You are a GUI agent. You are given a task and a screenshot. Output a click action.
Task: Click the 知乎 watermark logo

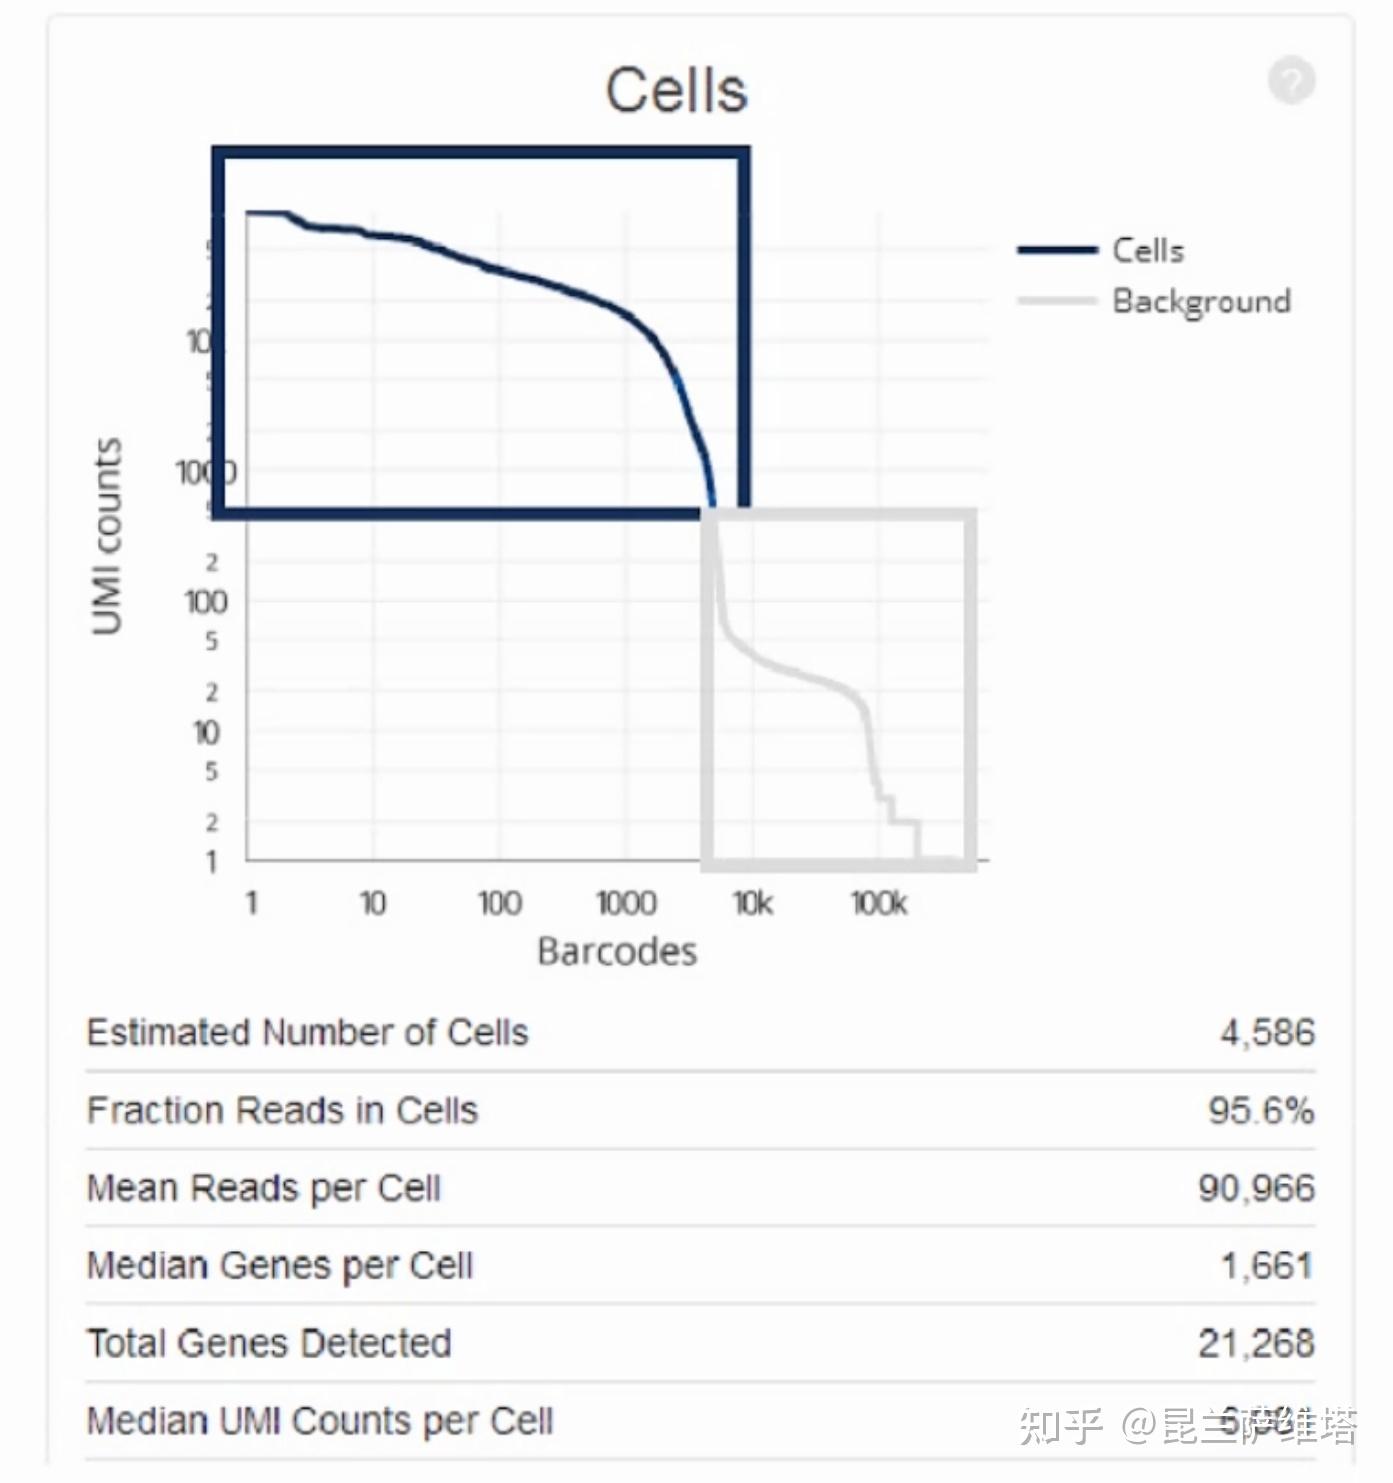click(x=1060, y=1425)
